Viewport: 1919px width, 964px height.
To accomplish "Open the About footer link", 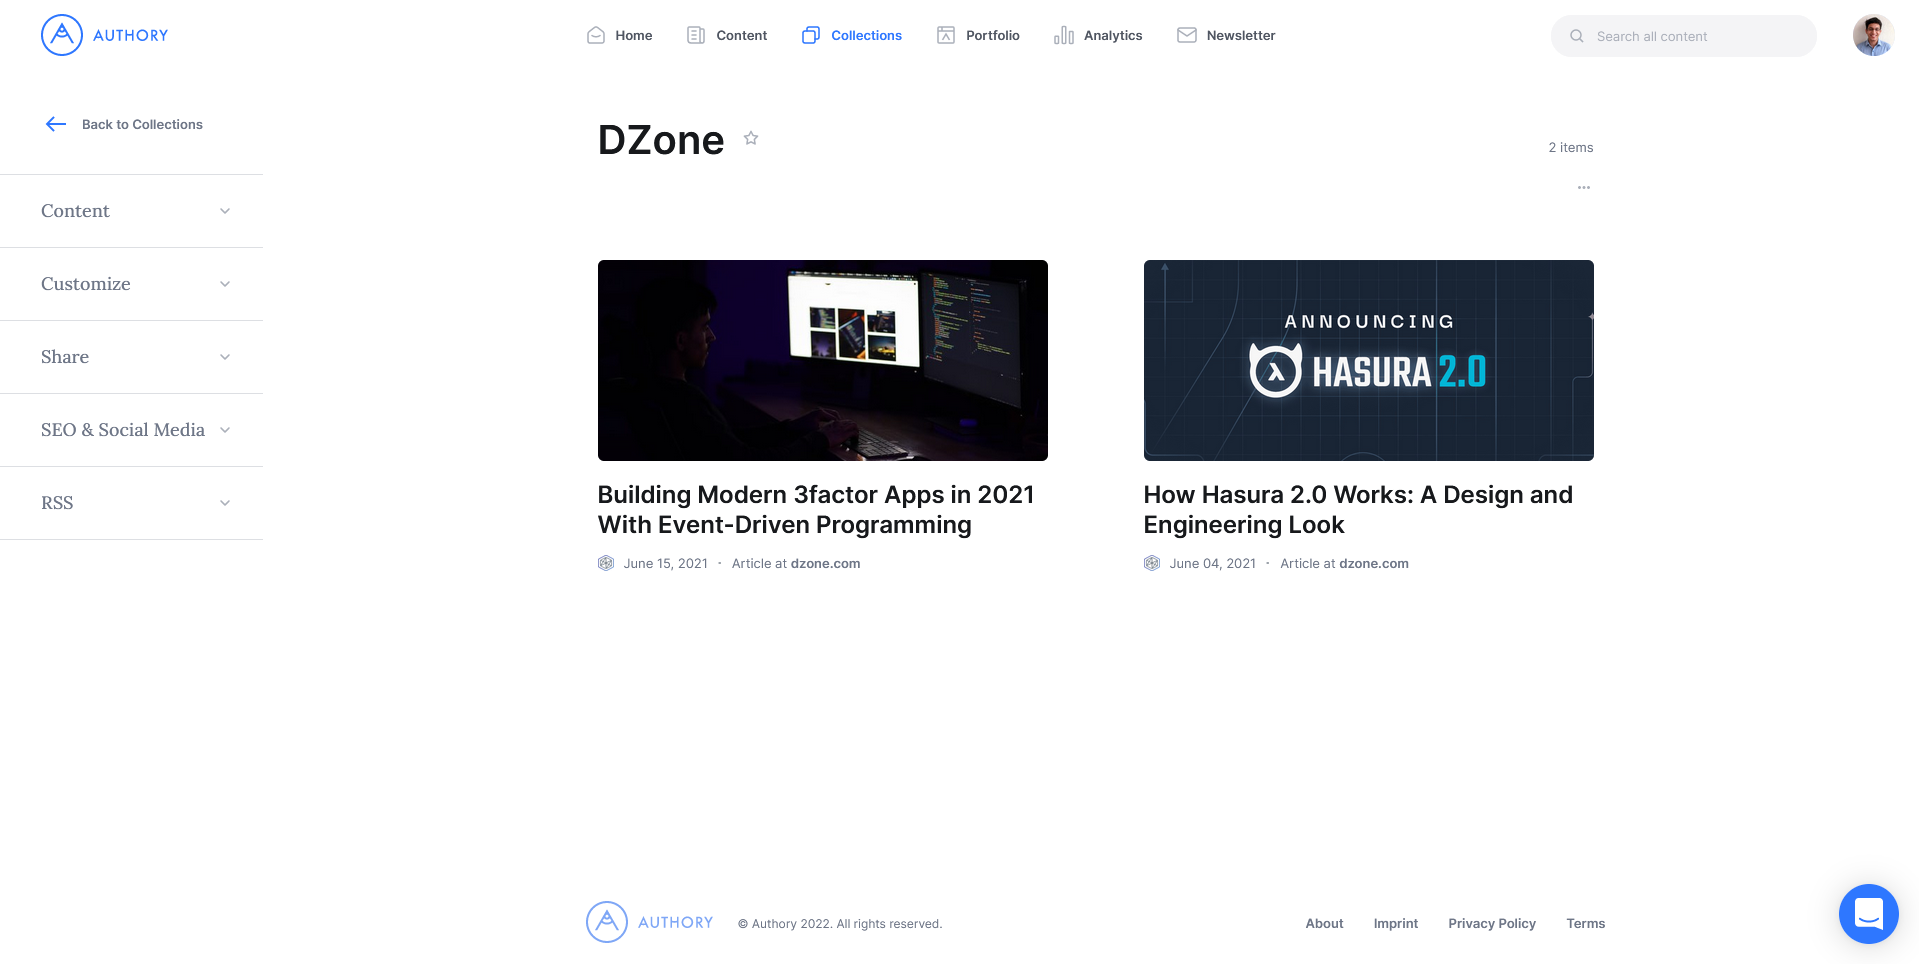I will 1324,923.
